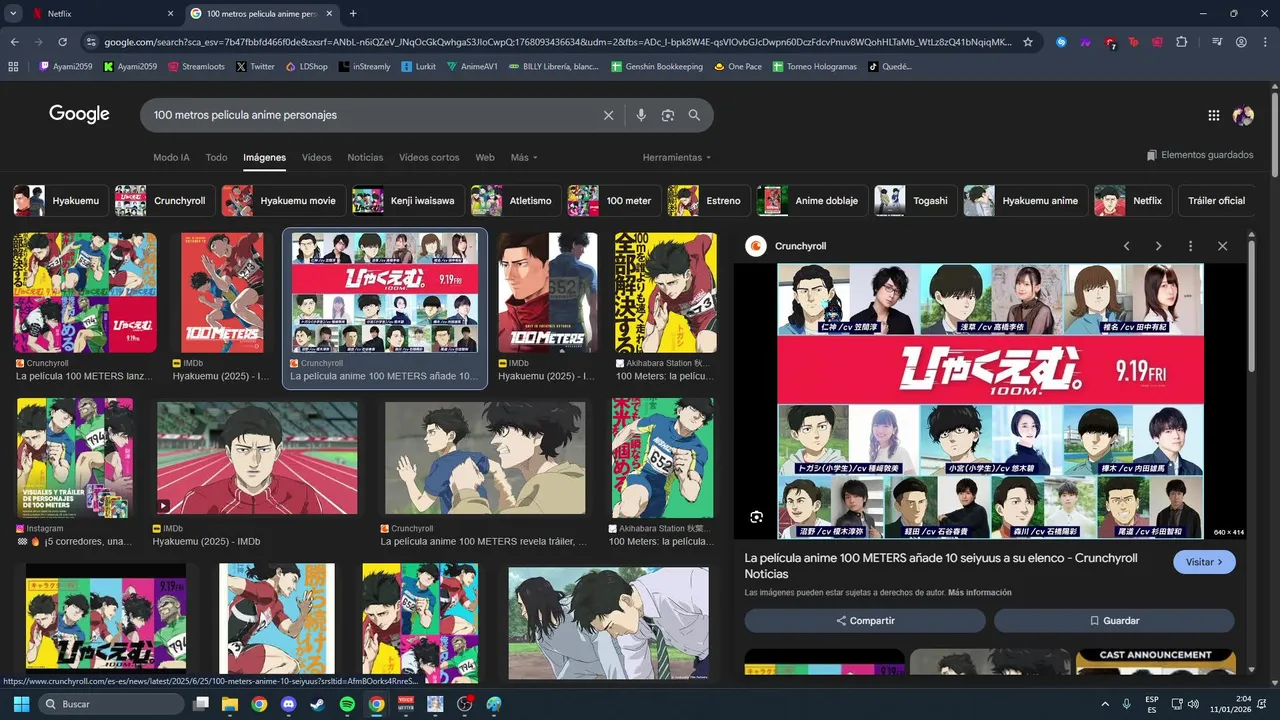Click the Shazam extension icon
This screenshot has width=1280, height=720.
click(x=1062, y=42)
